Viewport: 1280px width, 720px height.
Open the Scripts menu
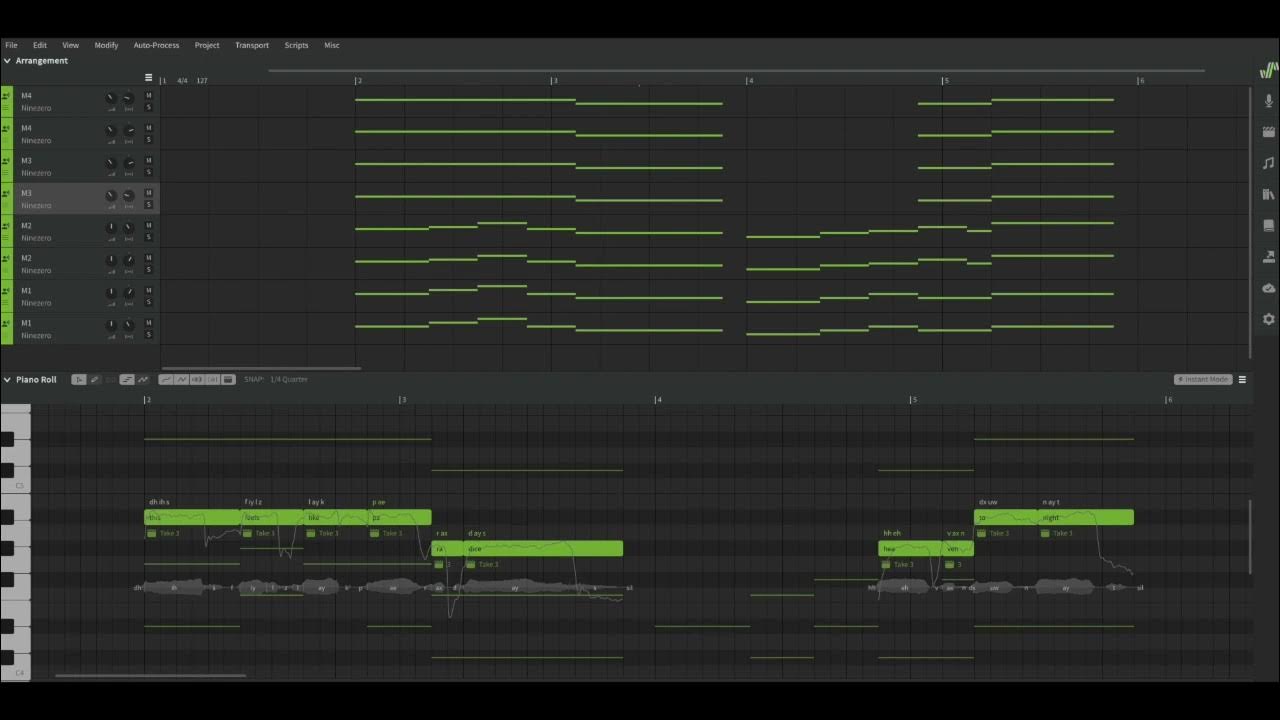coord(296,45)
